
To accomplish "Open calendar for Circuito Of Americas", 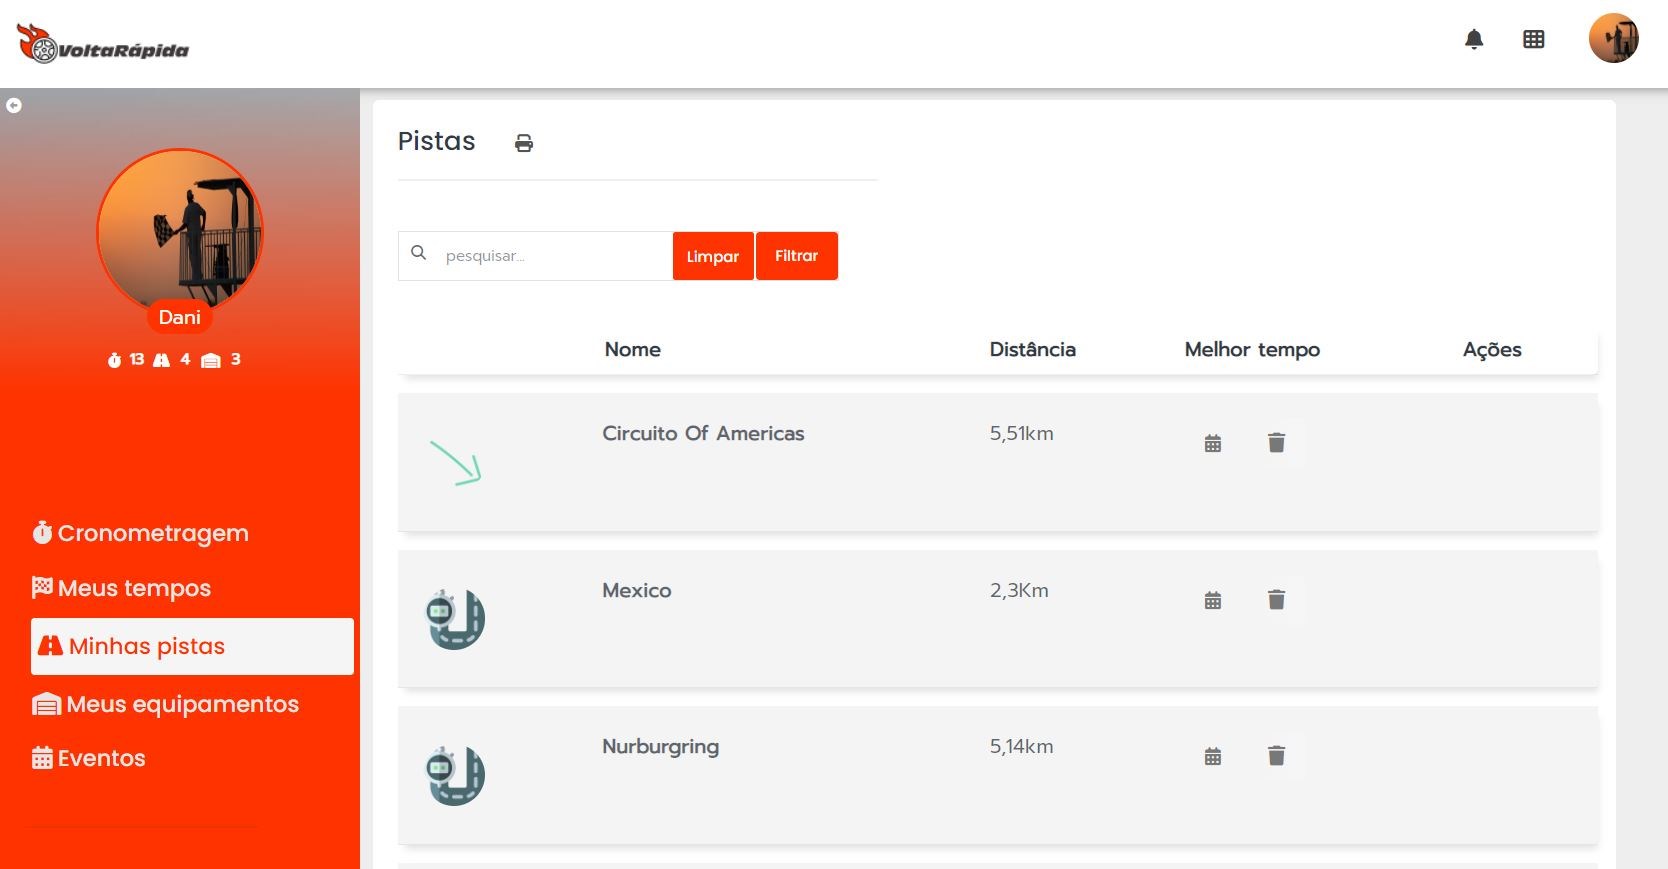I will point(1213,443).
